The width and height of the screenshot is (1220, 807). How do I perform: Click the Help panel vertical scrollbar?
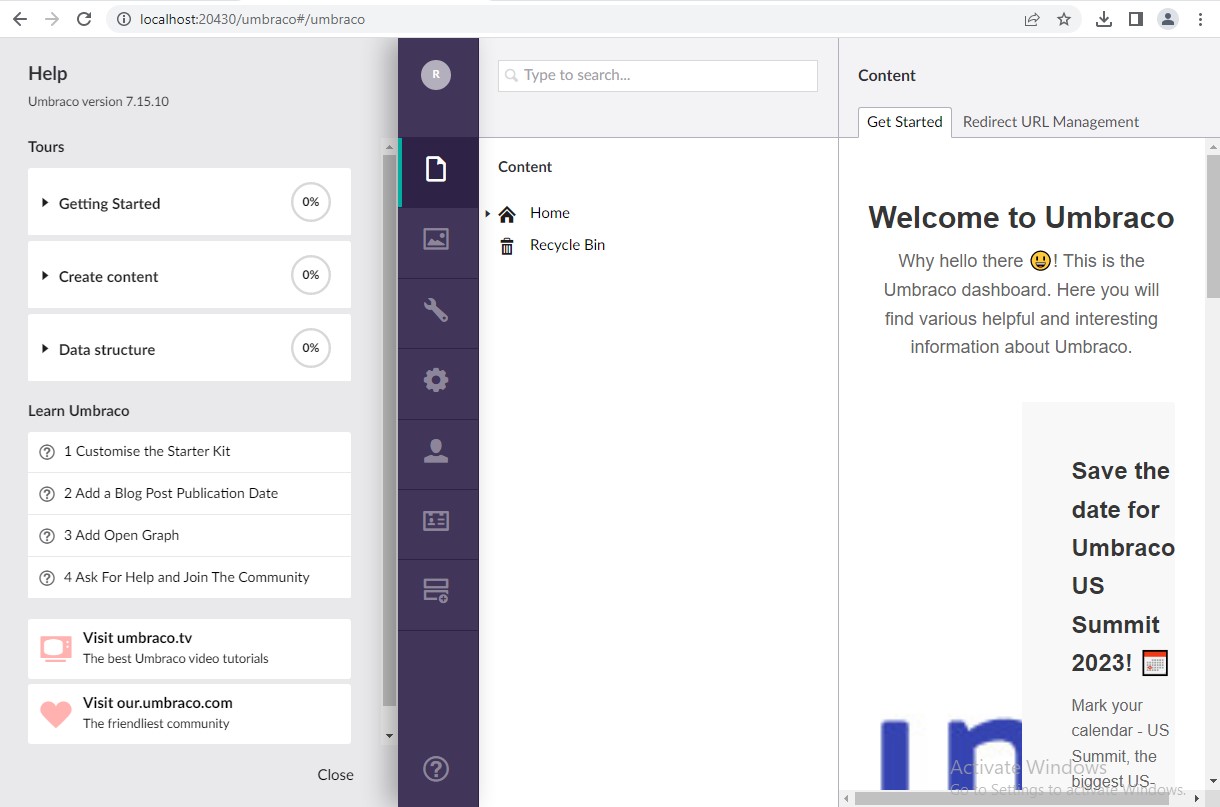[x=390, y=430]
